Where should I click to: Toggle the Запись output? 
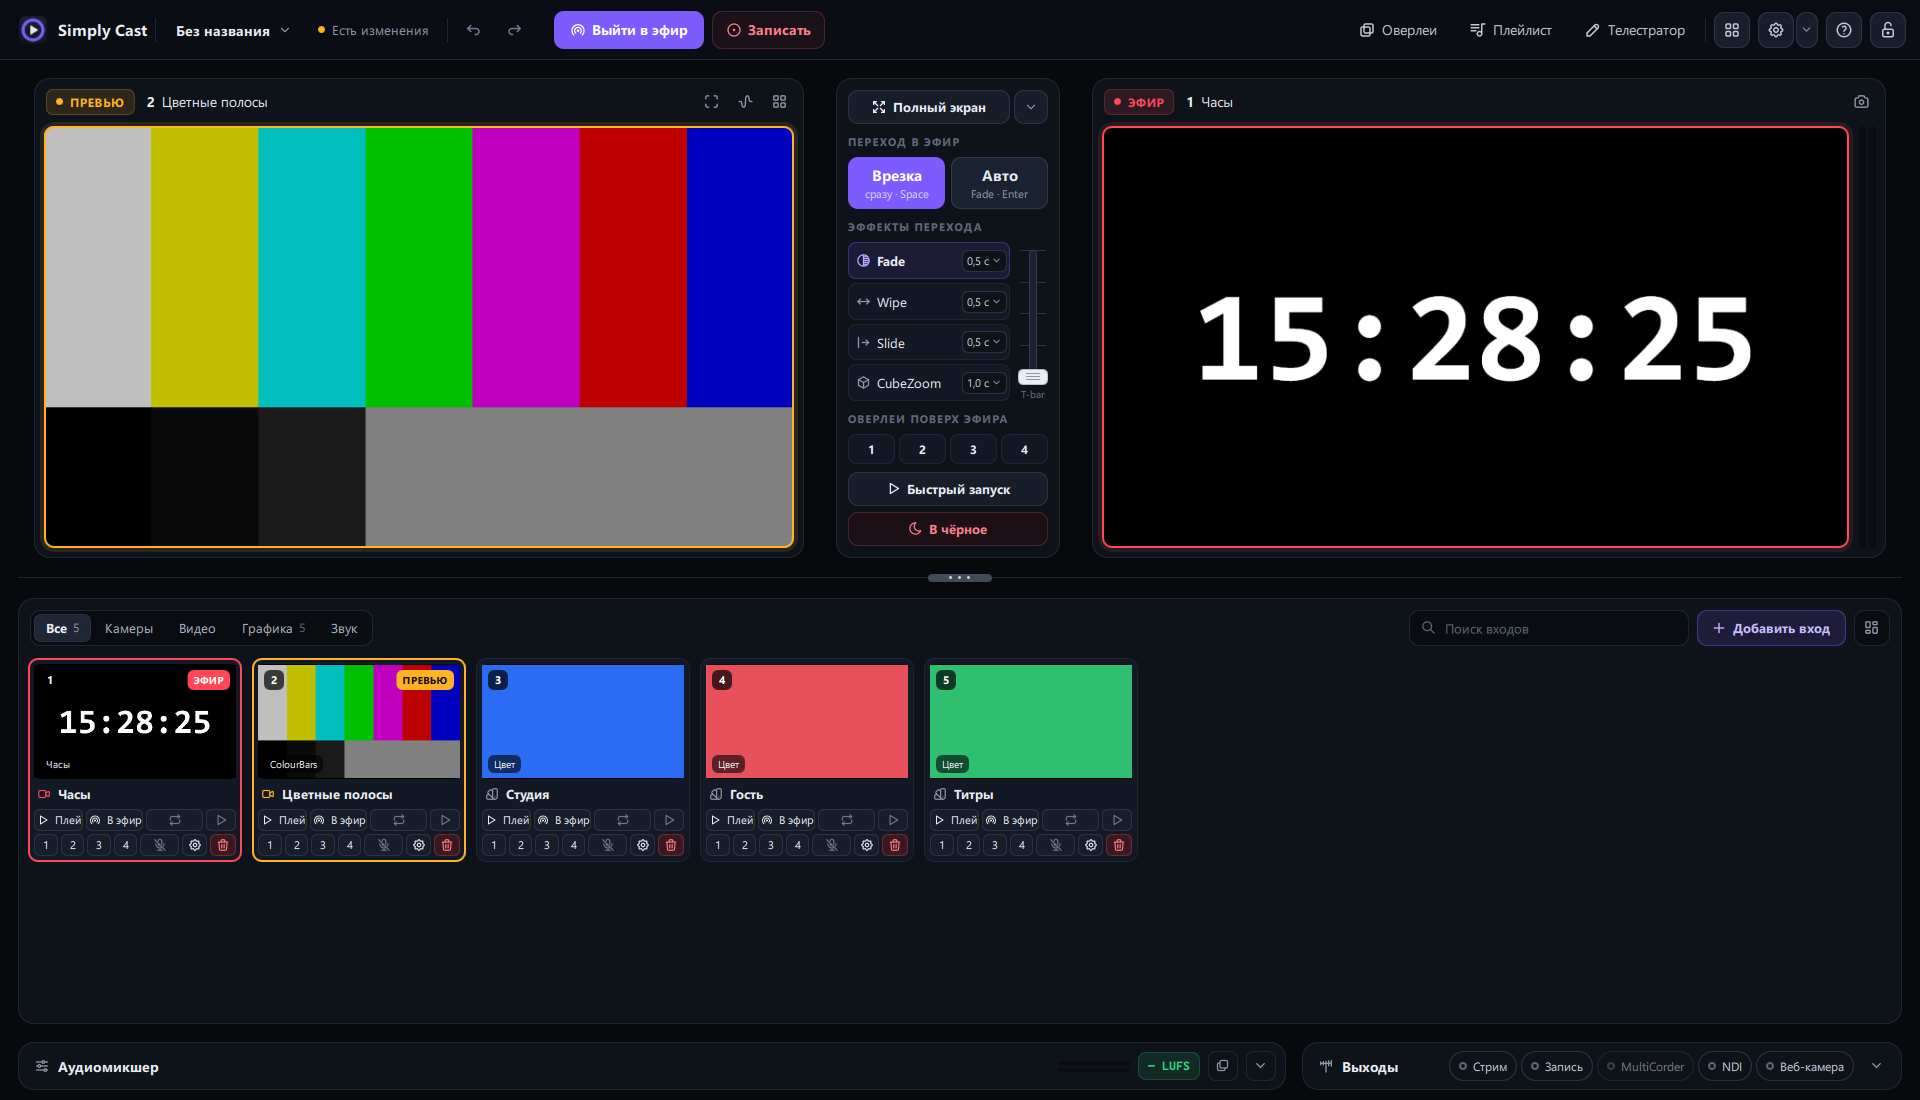click(x=1557, y=1067)
